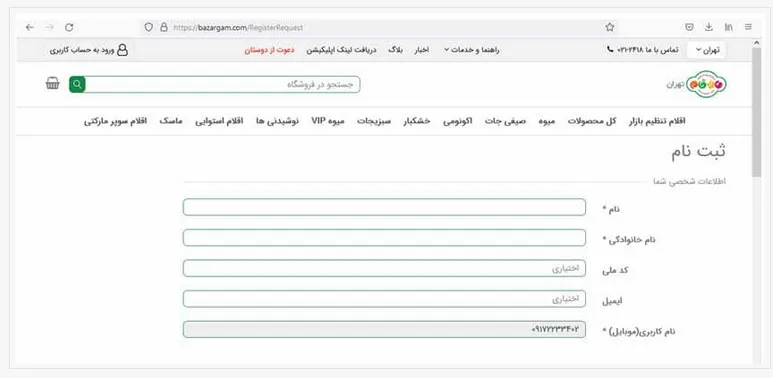773x378 pixels.
Task: Click the نام کاربری(موبایل) field
Action: [x=384, y=329]
